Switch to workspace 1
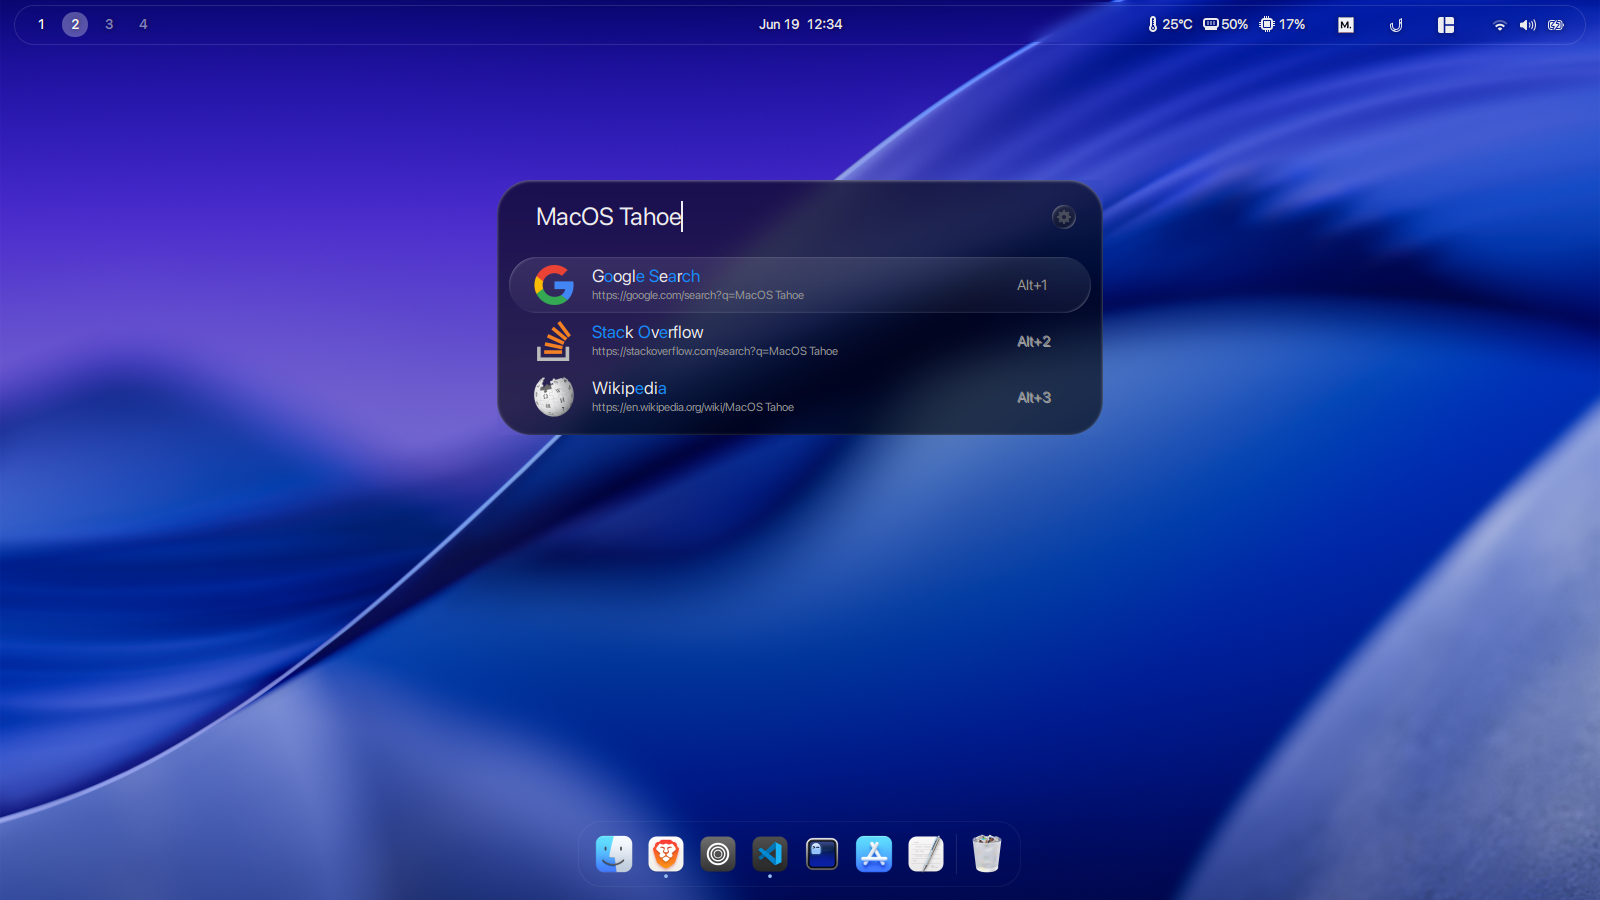Image resolution: width=1600 pixels, height=900 pixels. point(41,24)
